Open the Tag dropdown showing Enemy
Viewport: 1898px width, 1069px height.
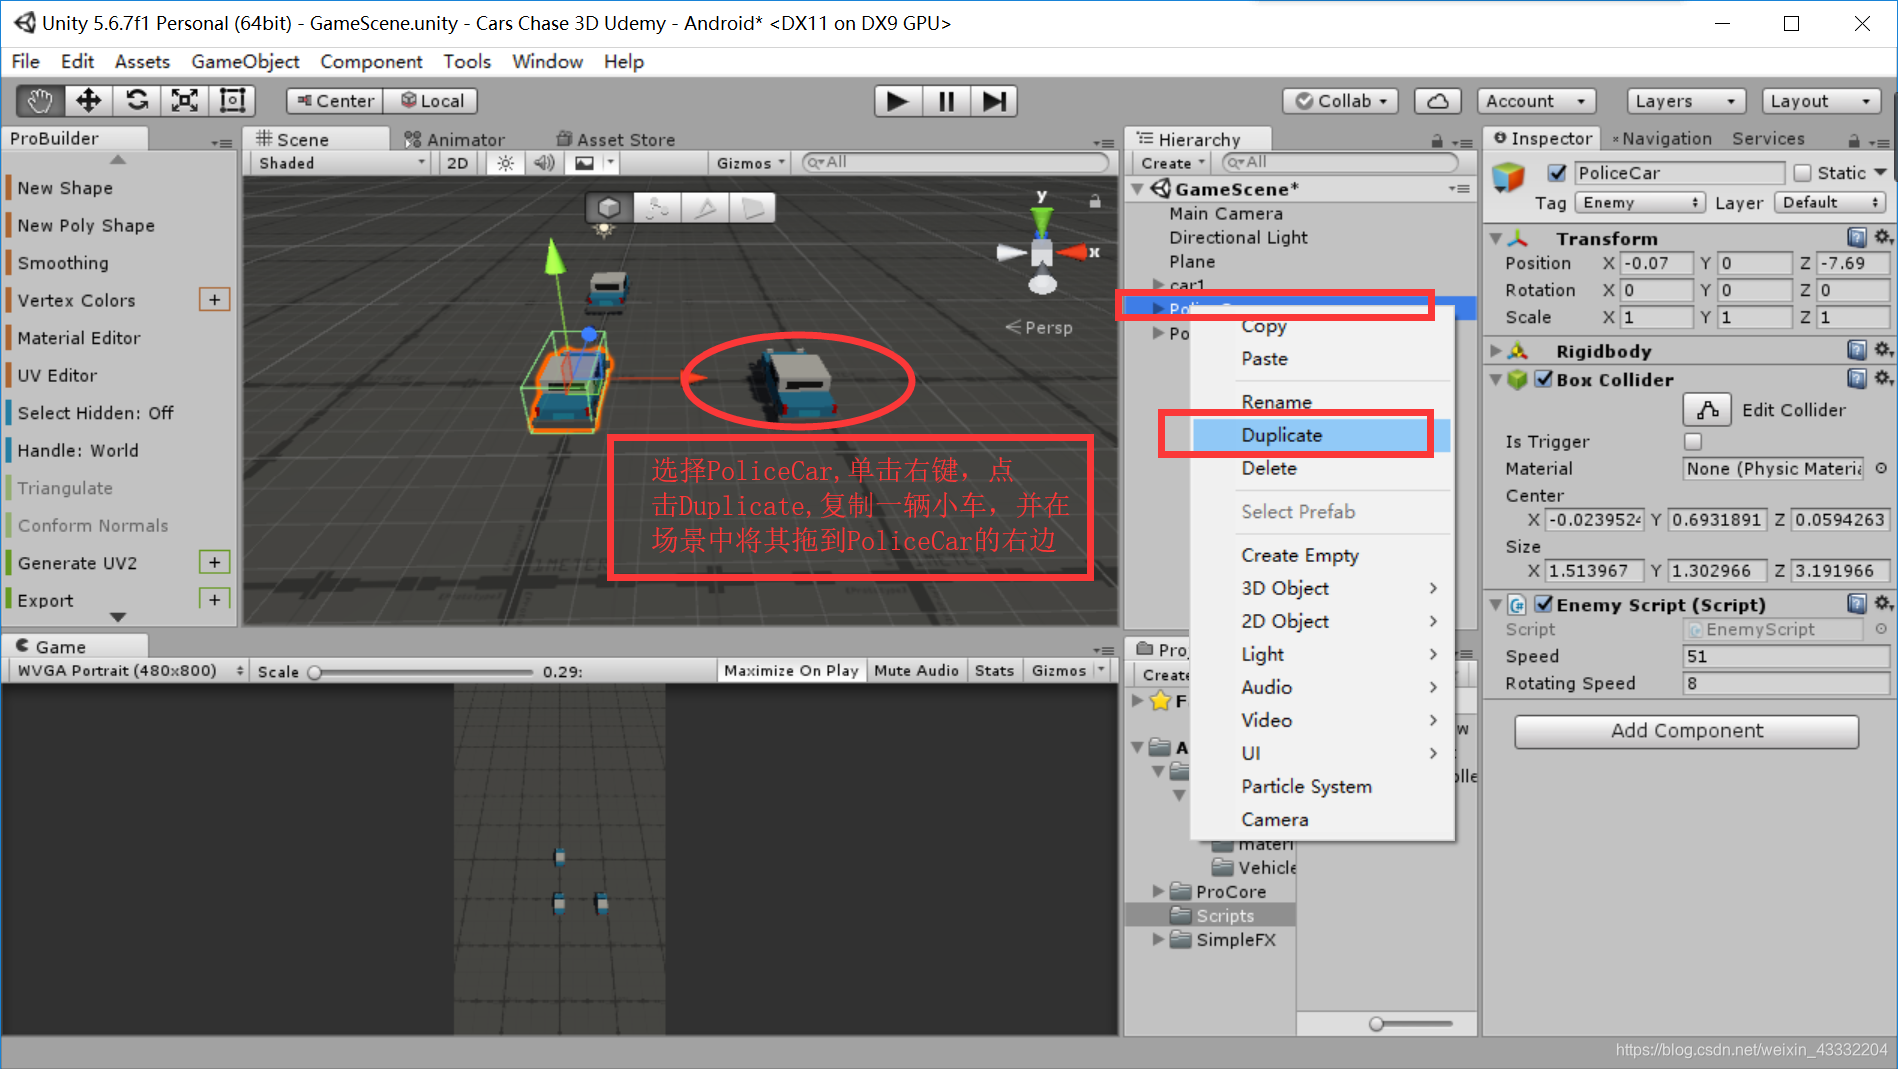pyautogui.click(x=1640, y=202)
